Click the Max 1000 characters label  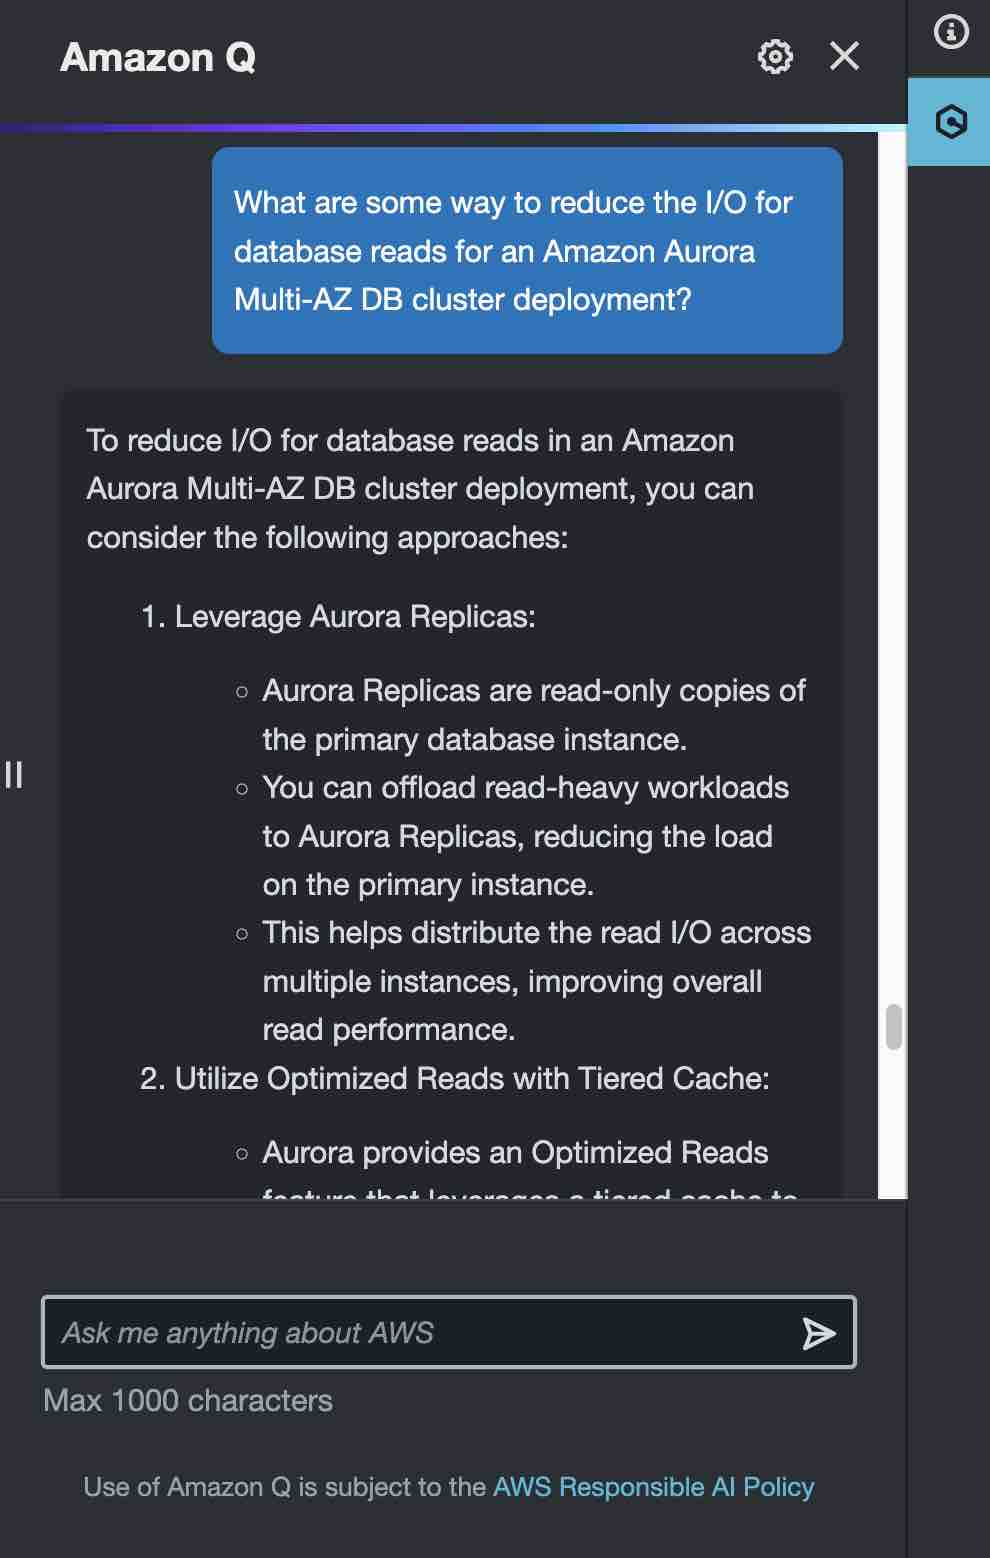(188, 1401)
